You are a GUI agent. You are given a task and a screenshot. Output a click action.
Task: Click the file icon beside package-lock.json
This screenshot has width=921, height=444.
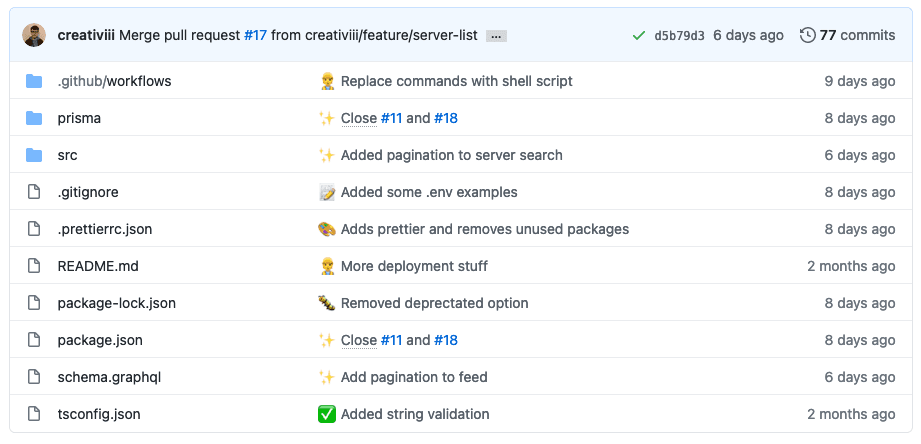point(34,303)
